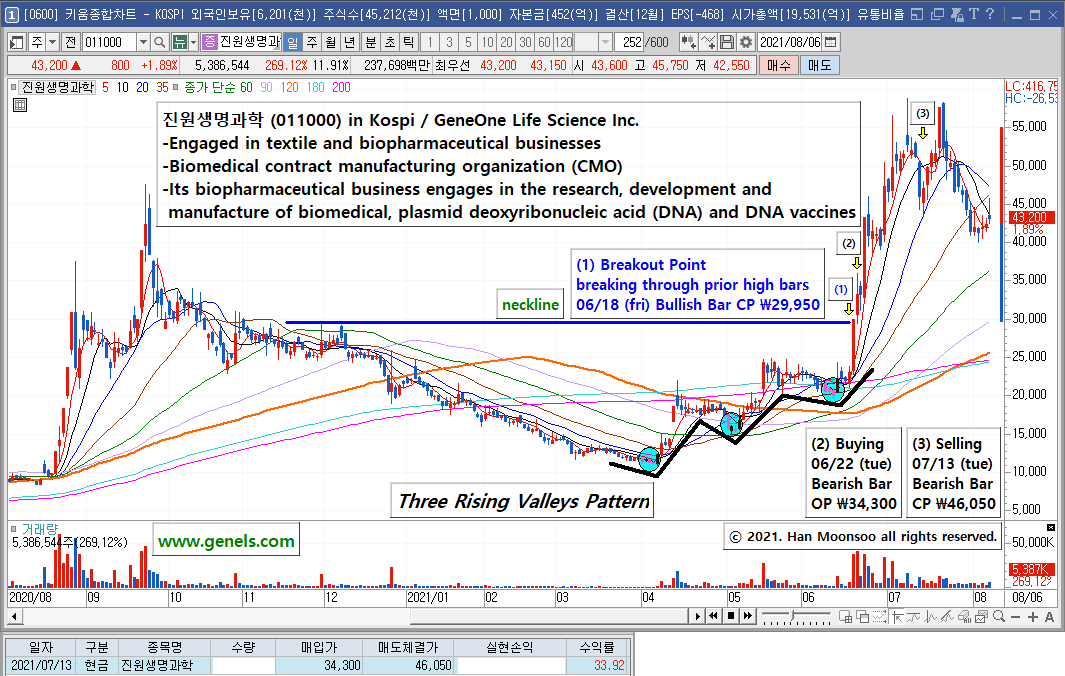Click the eraser tool icon in bottom toolbar
1065x676 pixels.
click(x=964, y=617)
